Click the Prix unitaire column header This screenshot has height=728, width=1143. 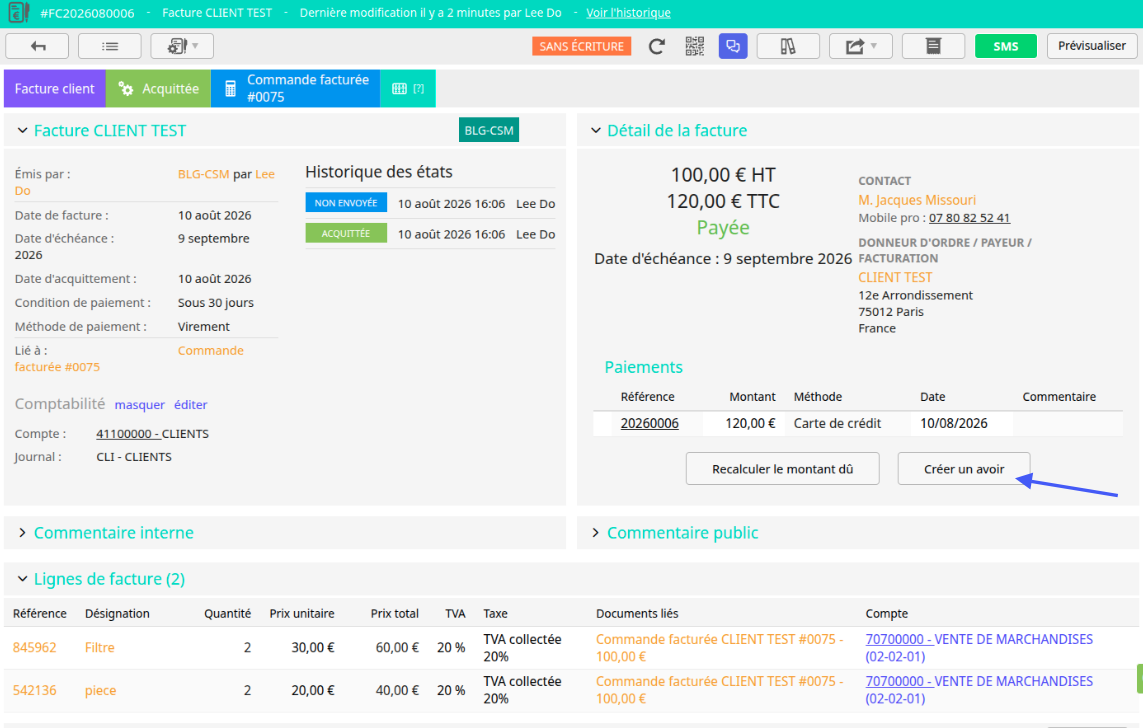[x=302, y=614]
